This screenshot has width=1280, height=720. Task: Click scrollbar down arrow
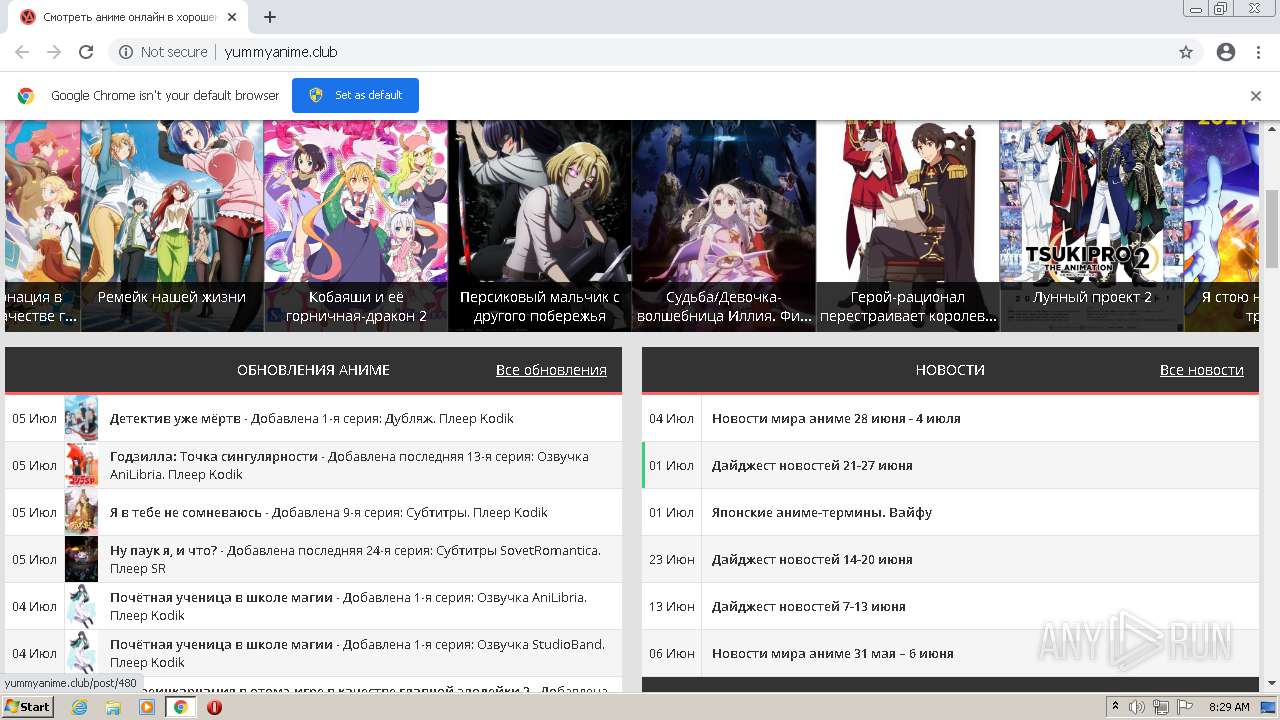click(1272, 684)
